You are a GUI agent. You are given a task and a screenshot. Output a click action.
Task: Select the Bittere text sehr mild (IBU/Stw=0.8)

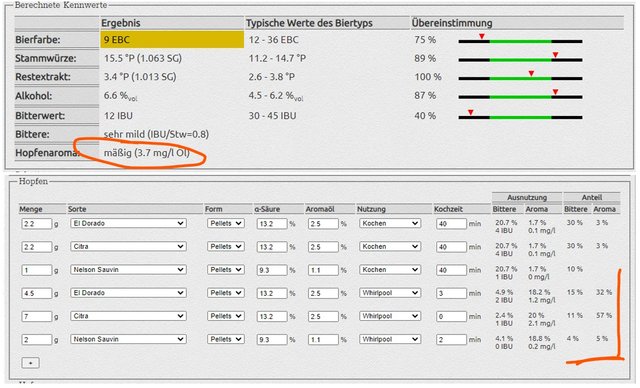point(156,134)
